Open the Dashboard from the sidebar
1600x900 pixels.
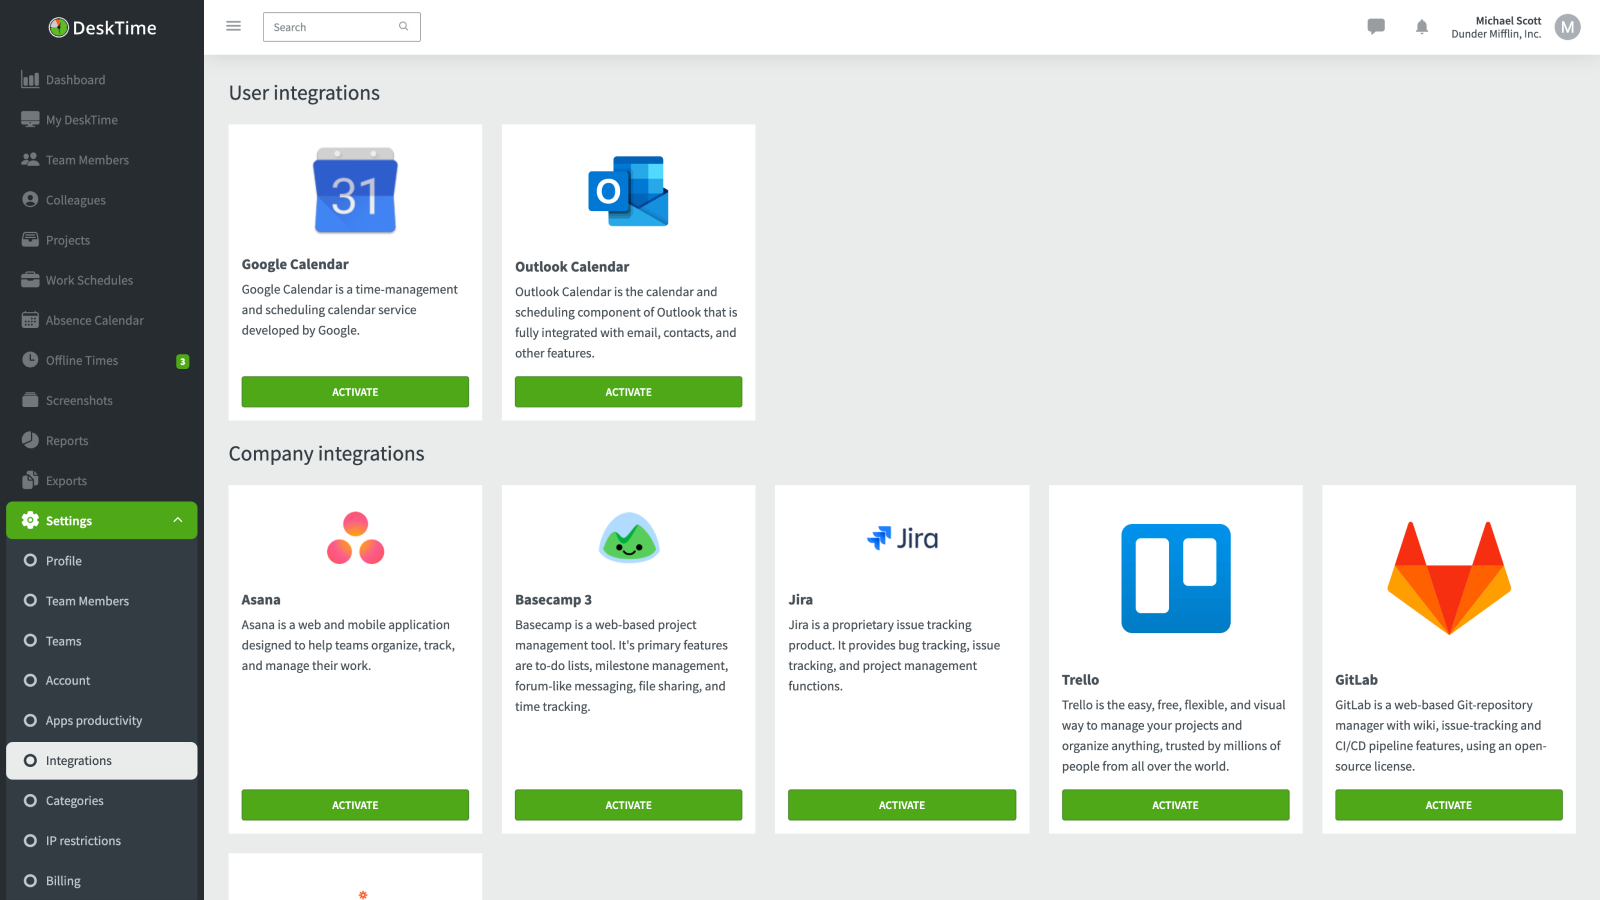pos(75,79)
